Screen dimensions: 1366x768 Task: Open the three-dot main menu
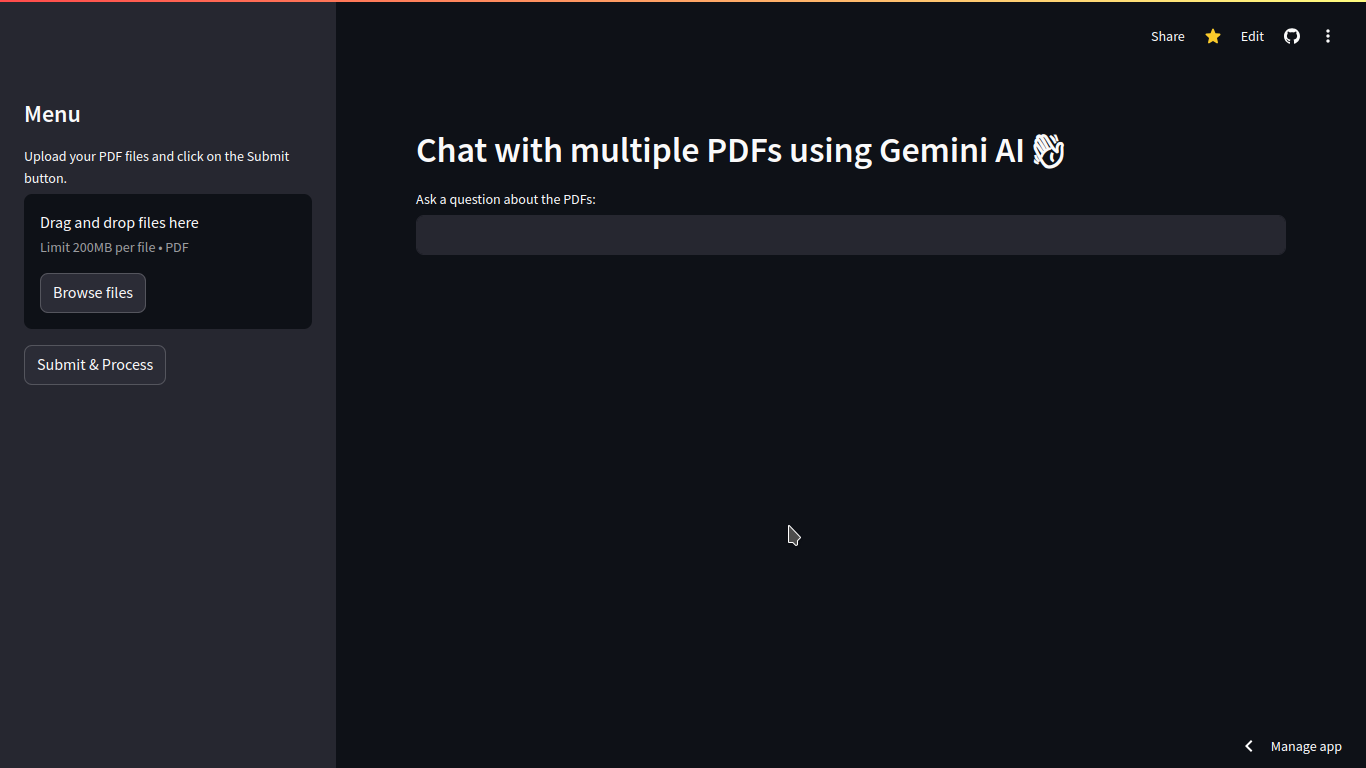click(x=1328, y=36)
